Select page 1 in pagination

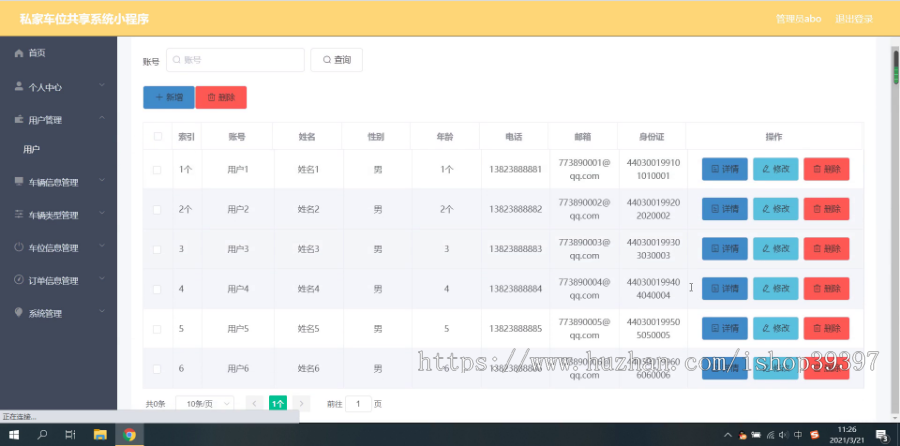pos(278,404)
